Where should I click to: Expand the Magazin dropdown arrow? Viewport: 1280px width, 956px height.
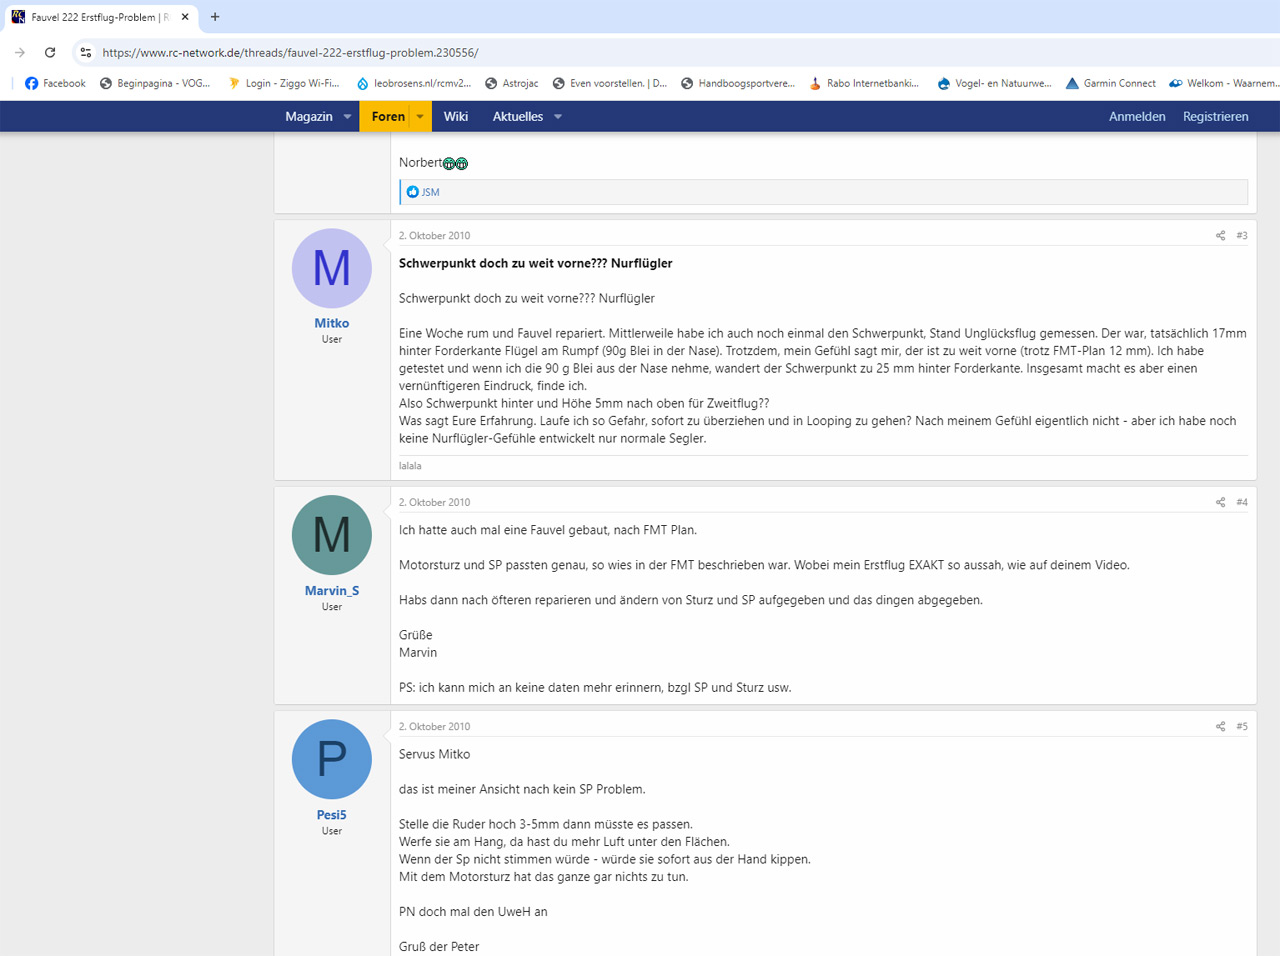tap(348, 117)
